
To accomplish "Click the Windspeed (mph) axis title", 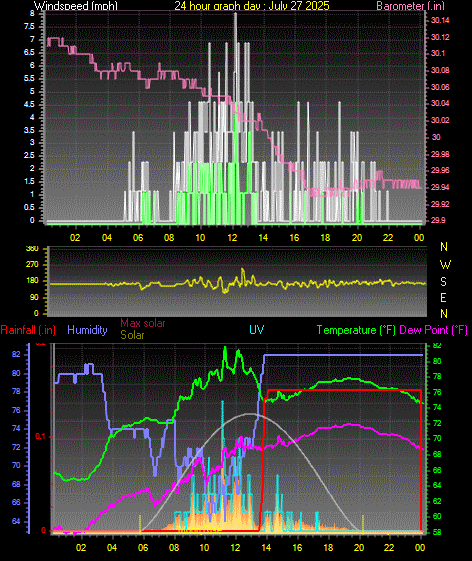I will click(x=76, y=5).
